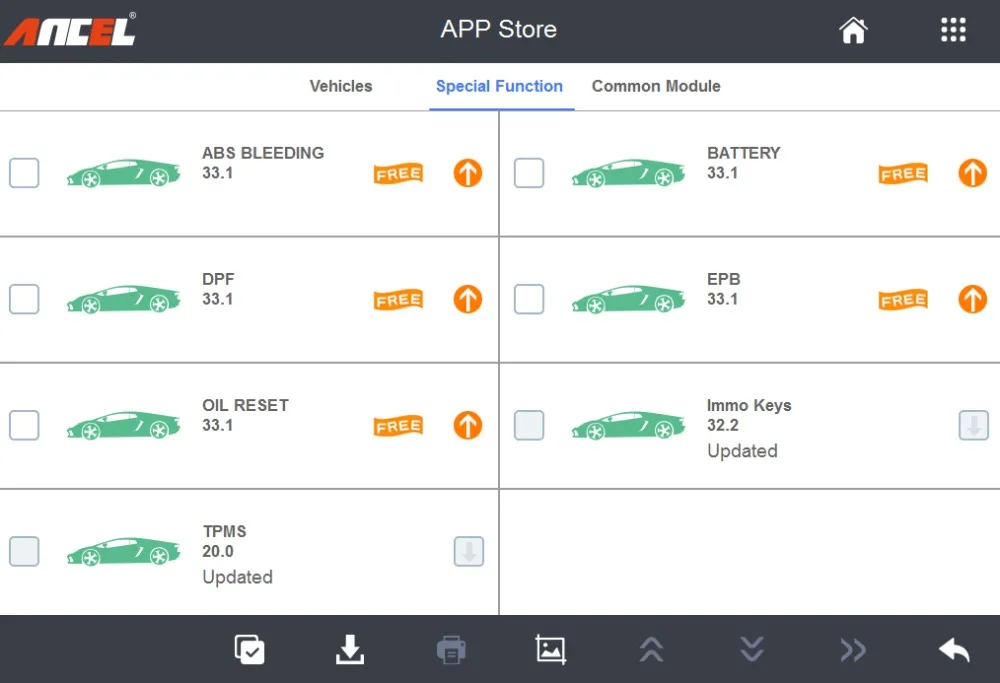Check the ABS BLEEDING checkbox
This screenshot has height=683, width=1000.
pos(24,173)
